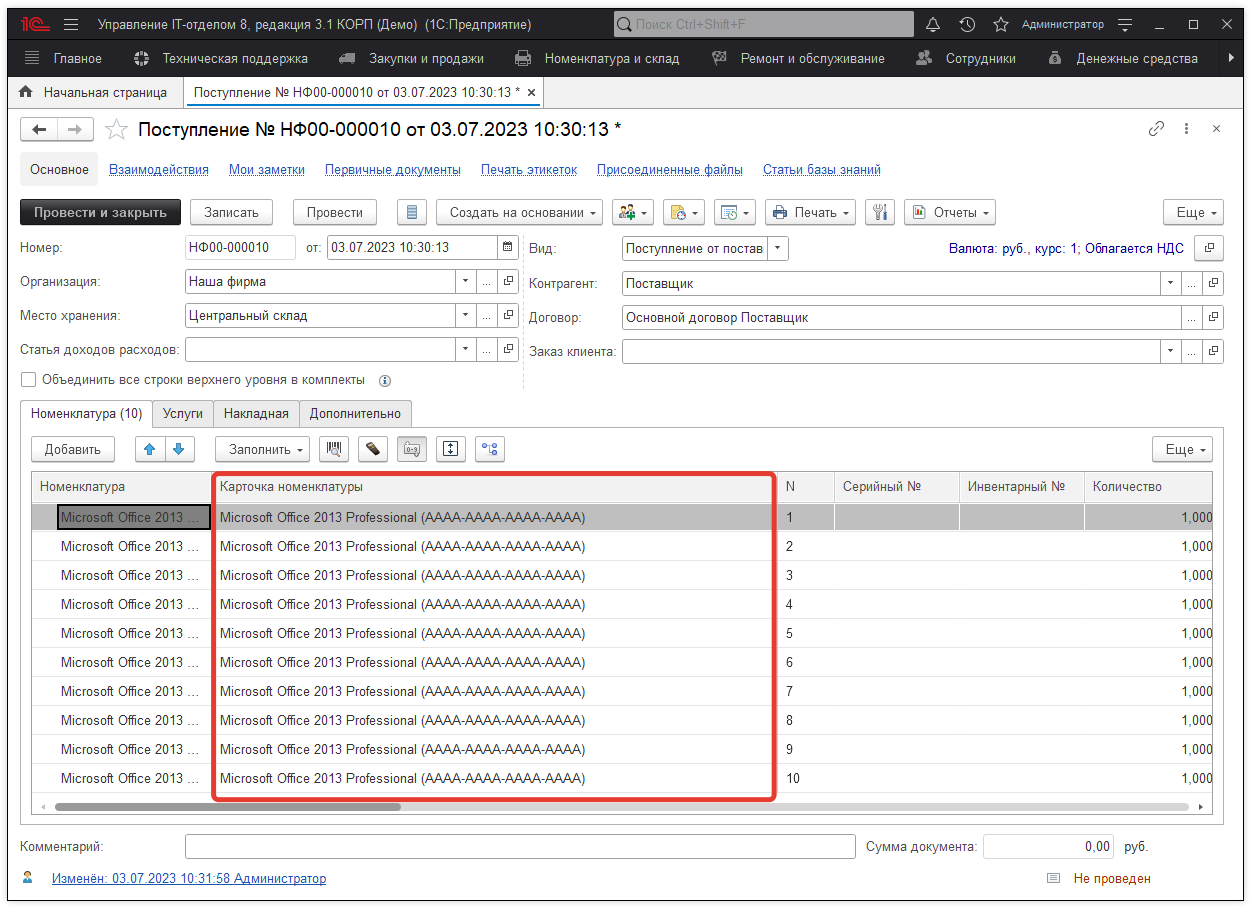Open the 'Организация' dropdown arrow
Screen dimensions: 1251x908
pos(465,282)
